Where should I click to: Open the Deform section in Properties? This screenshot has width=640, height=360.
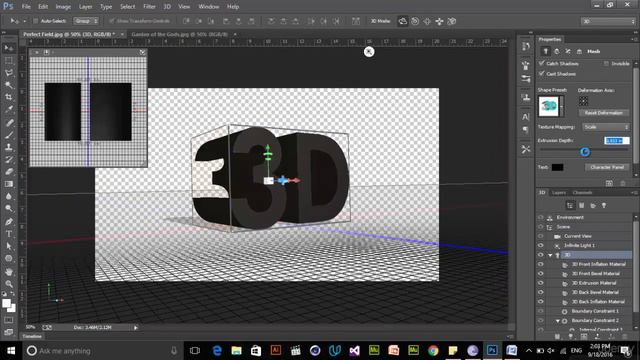[x=557, y=51]
